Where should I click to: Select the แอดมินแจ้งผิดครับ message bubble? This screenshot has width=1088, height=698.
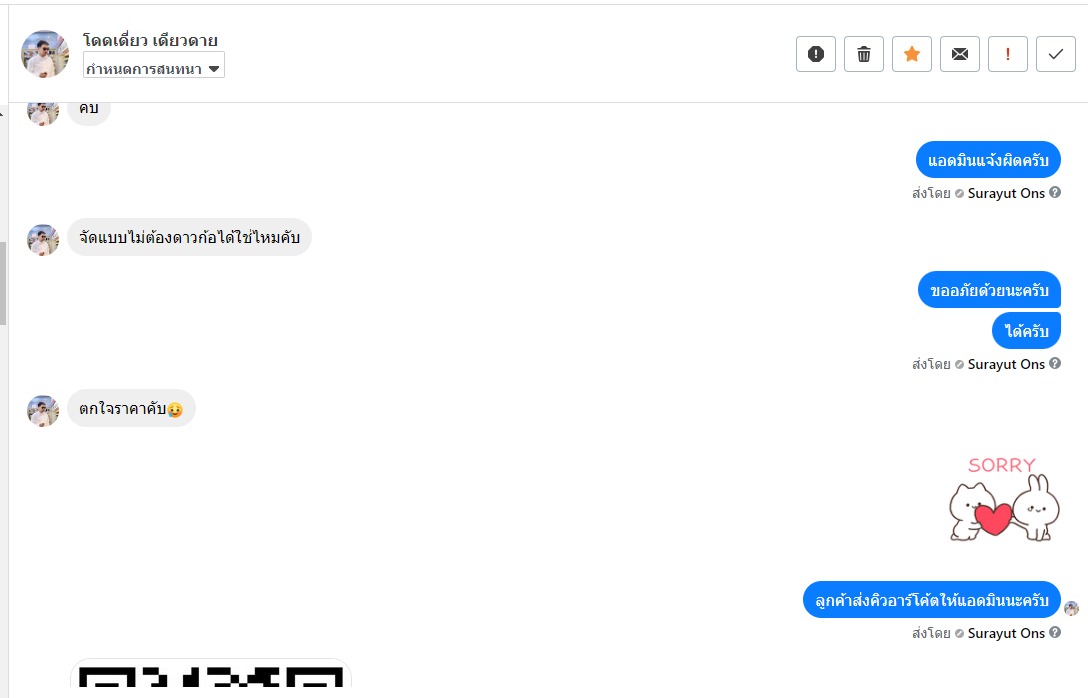coord(988,160)
